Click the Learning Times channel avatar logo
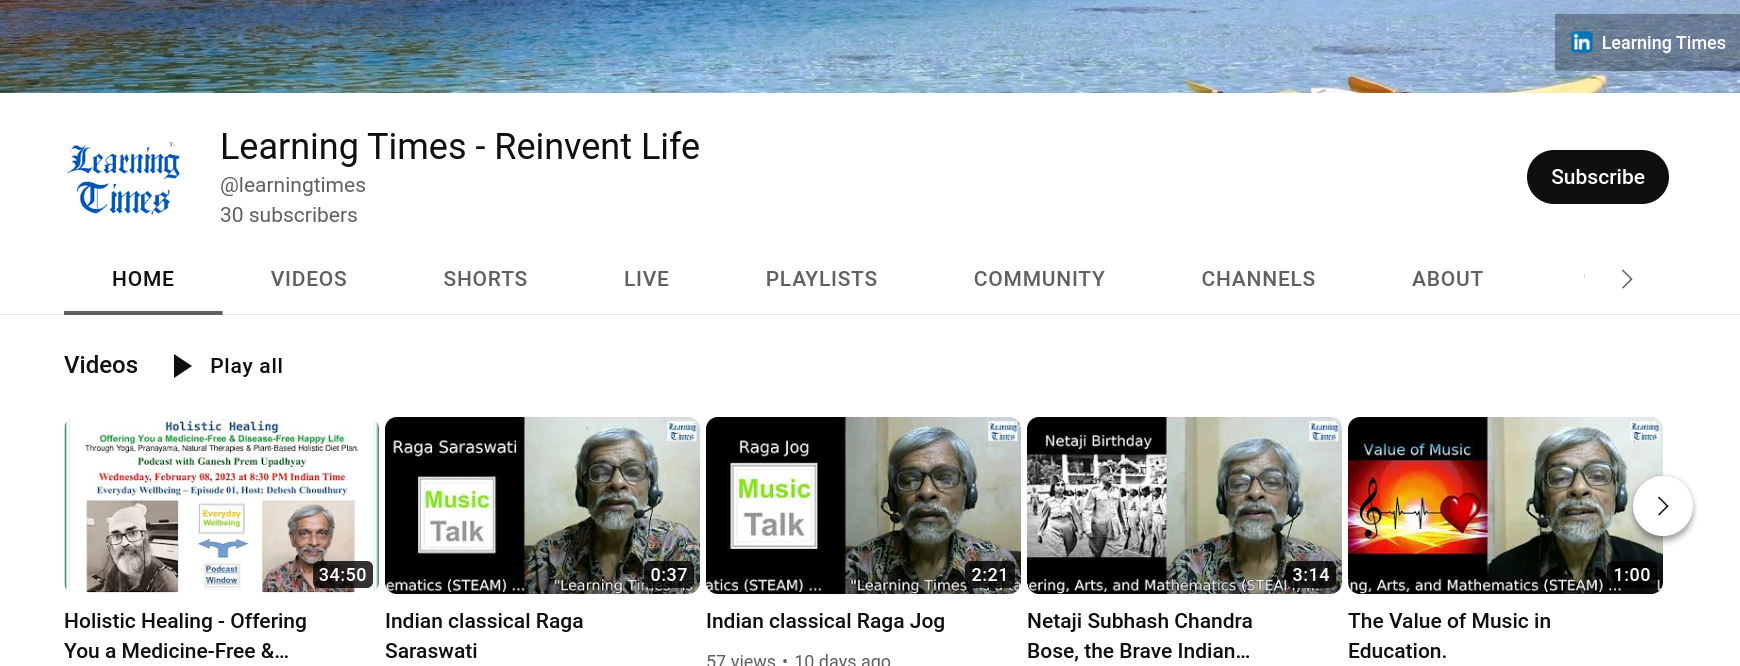The height and width of the screenshot is (666, 1740). point(124,178)
